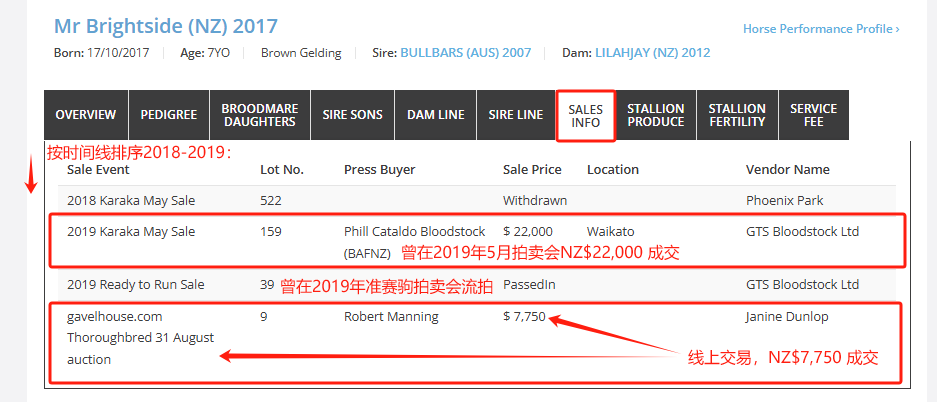This screenshot has height=402, width=937.
Task: Click the Sale Event column header
Action: (99, 170)
